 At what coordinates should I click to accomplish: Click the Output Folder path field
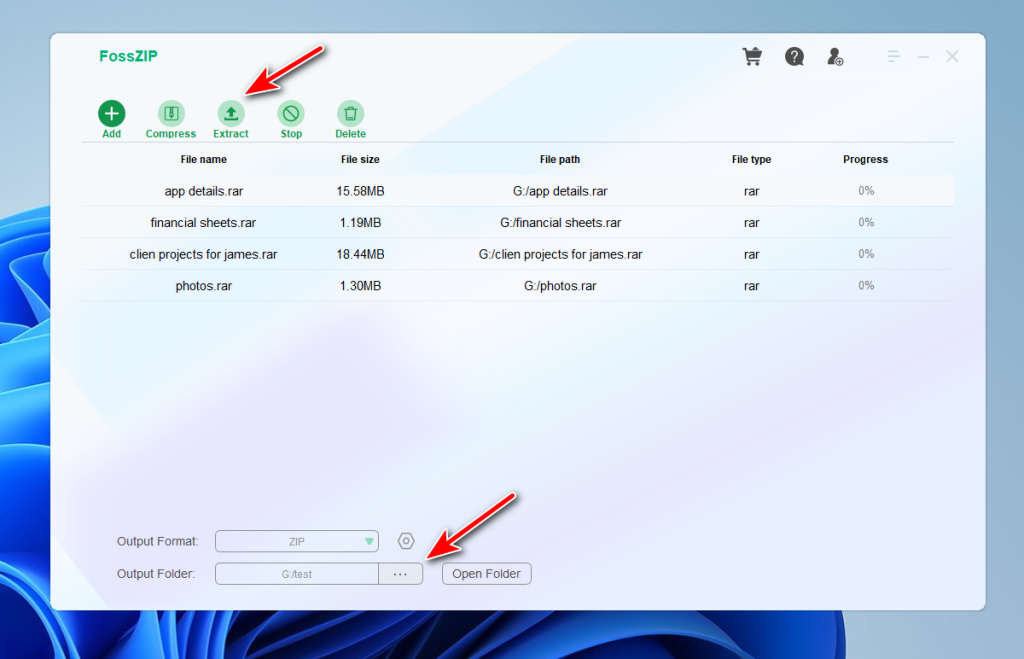[296, 573]
